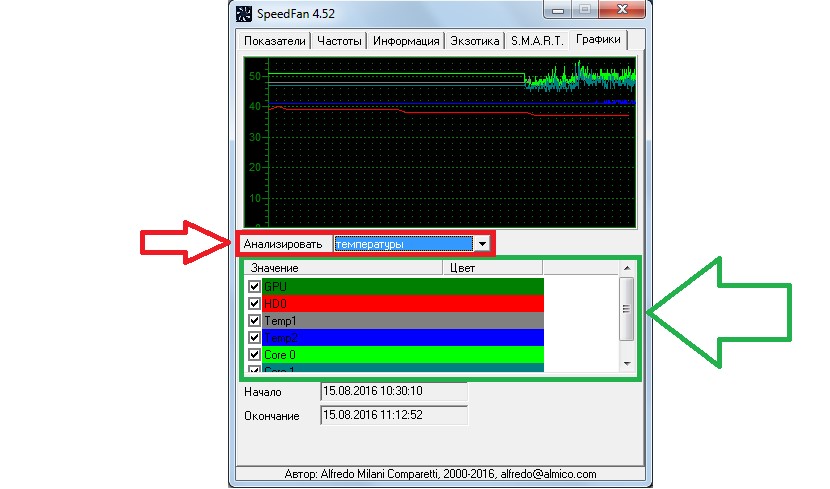Click the gray Temp1 color bar
The image size is (830, 489).
(403, 320)
